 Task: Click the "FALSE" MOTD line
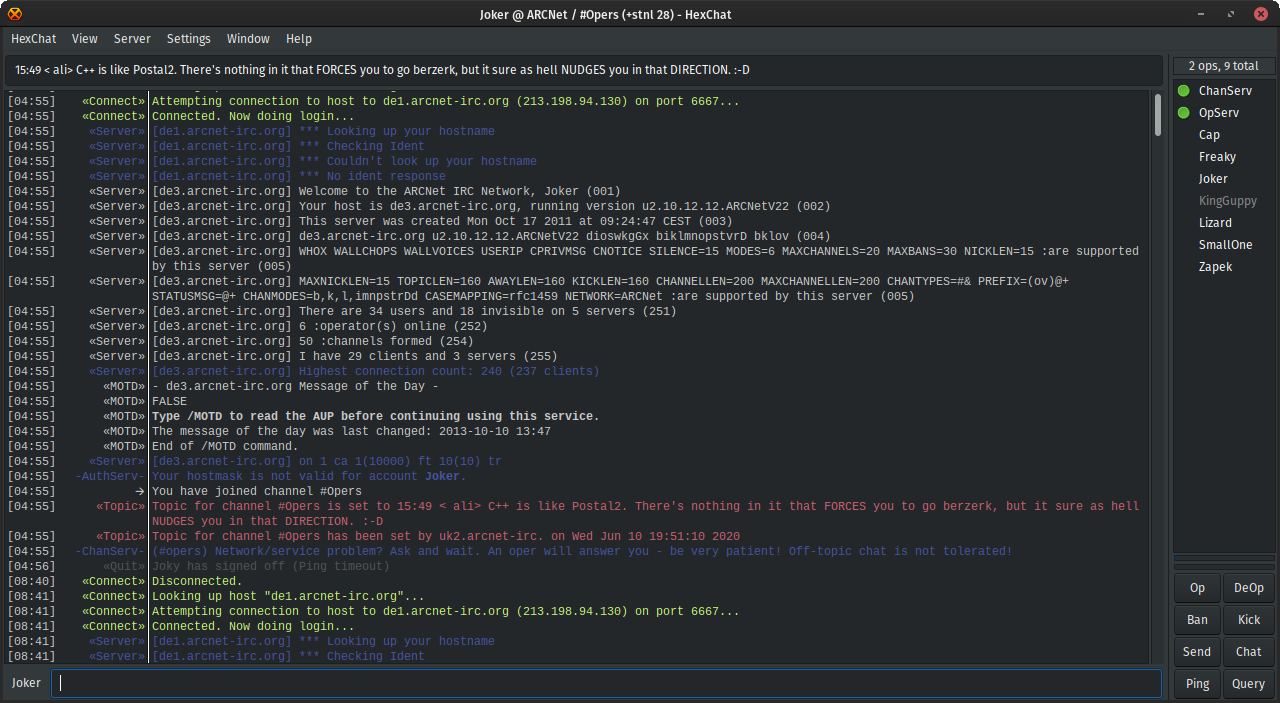pos(170,401)
